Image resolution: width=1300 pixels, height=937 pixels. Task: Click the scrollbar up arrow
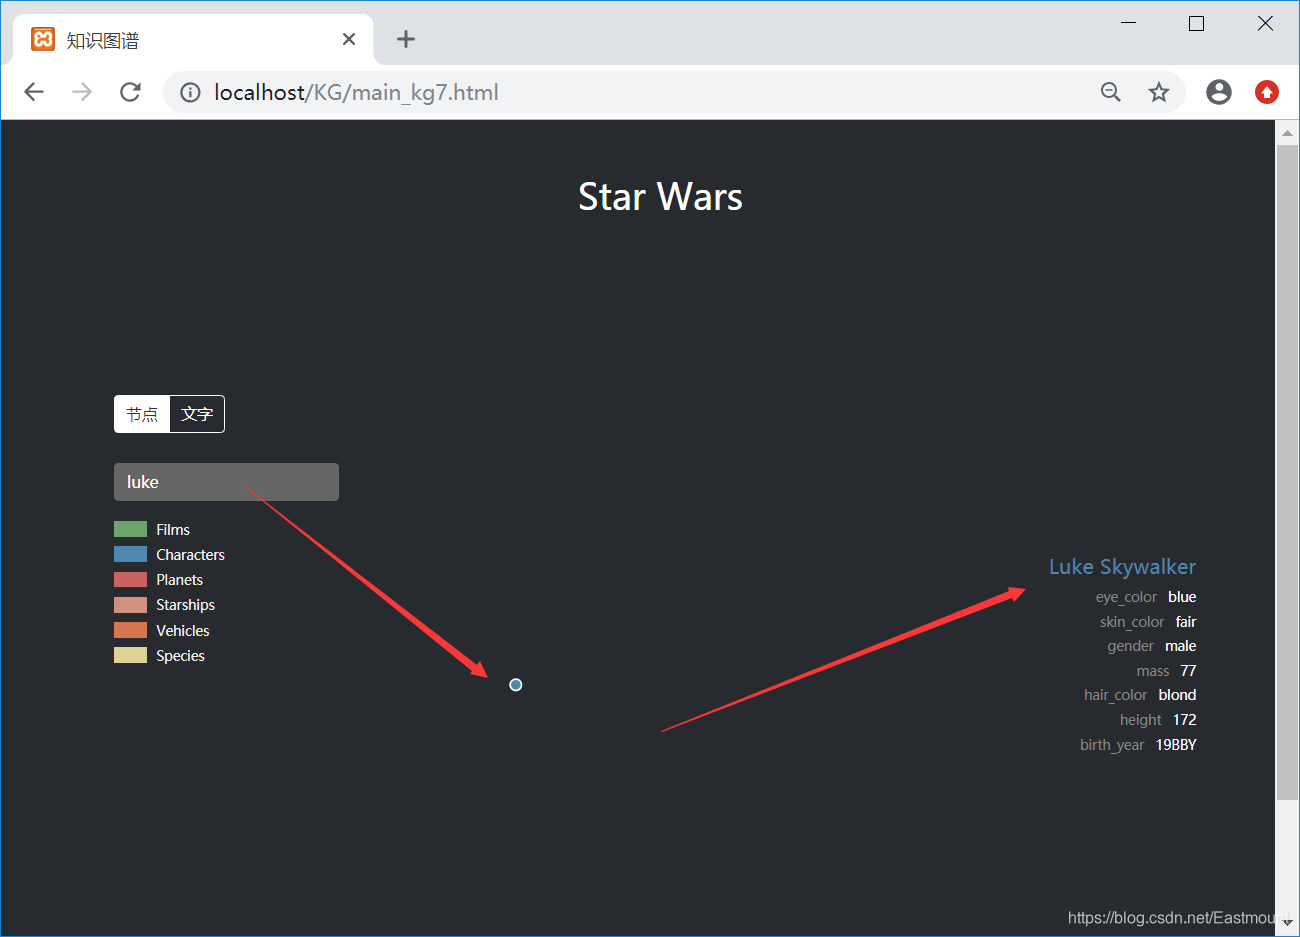pos(1287,133)
